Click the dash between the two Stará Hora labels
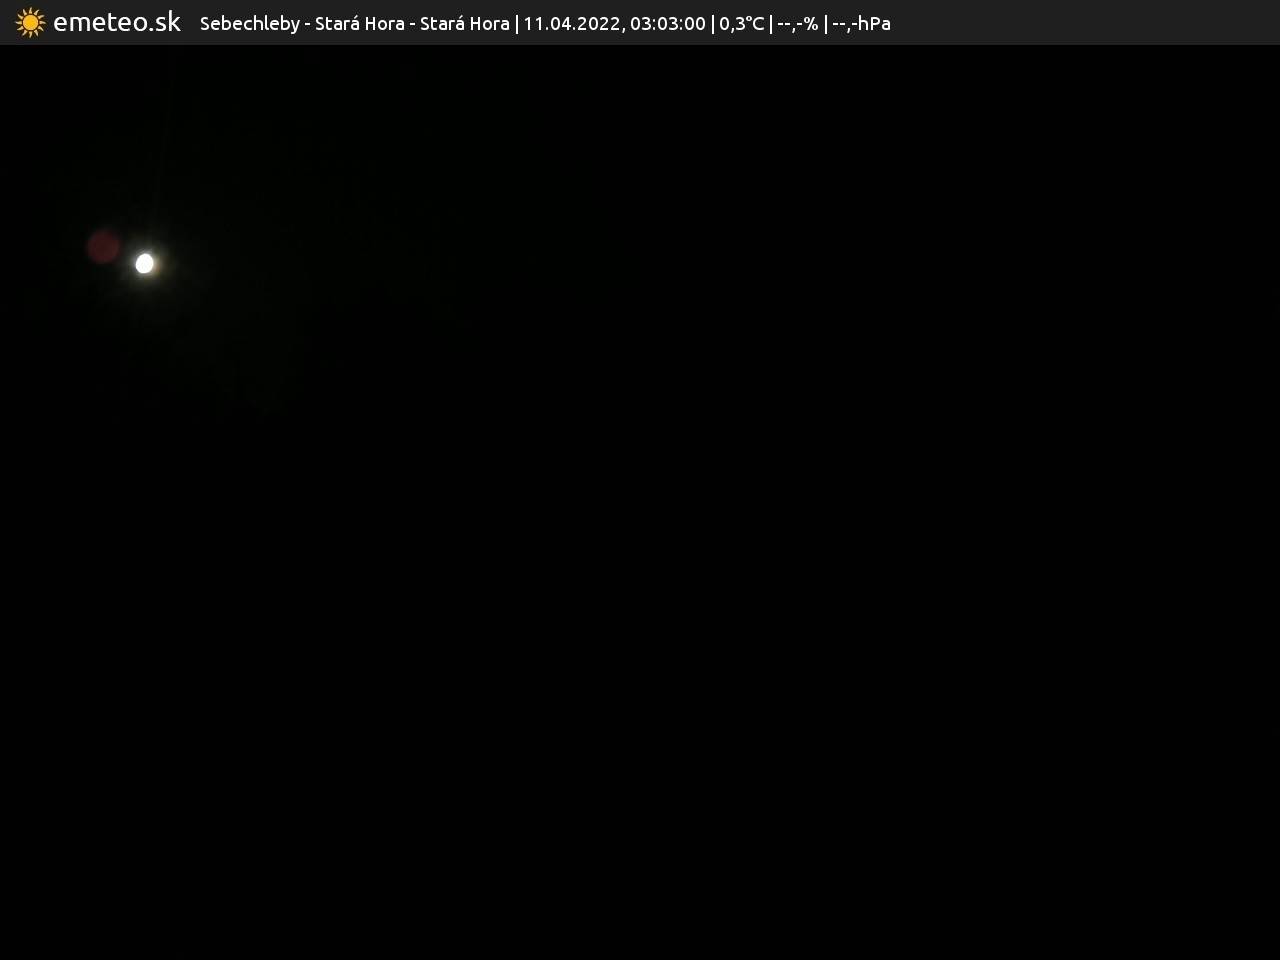Image resolution: width=1280 pixels, height=960 pixels. (x=412, y=23)
